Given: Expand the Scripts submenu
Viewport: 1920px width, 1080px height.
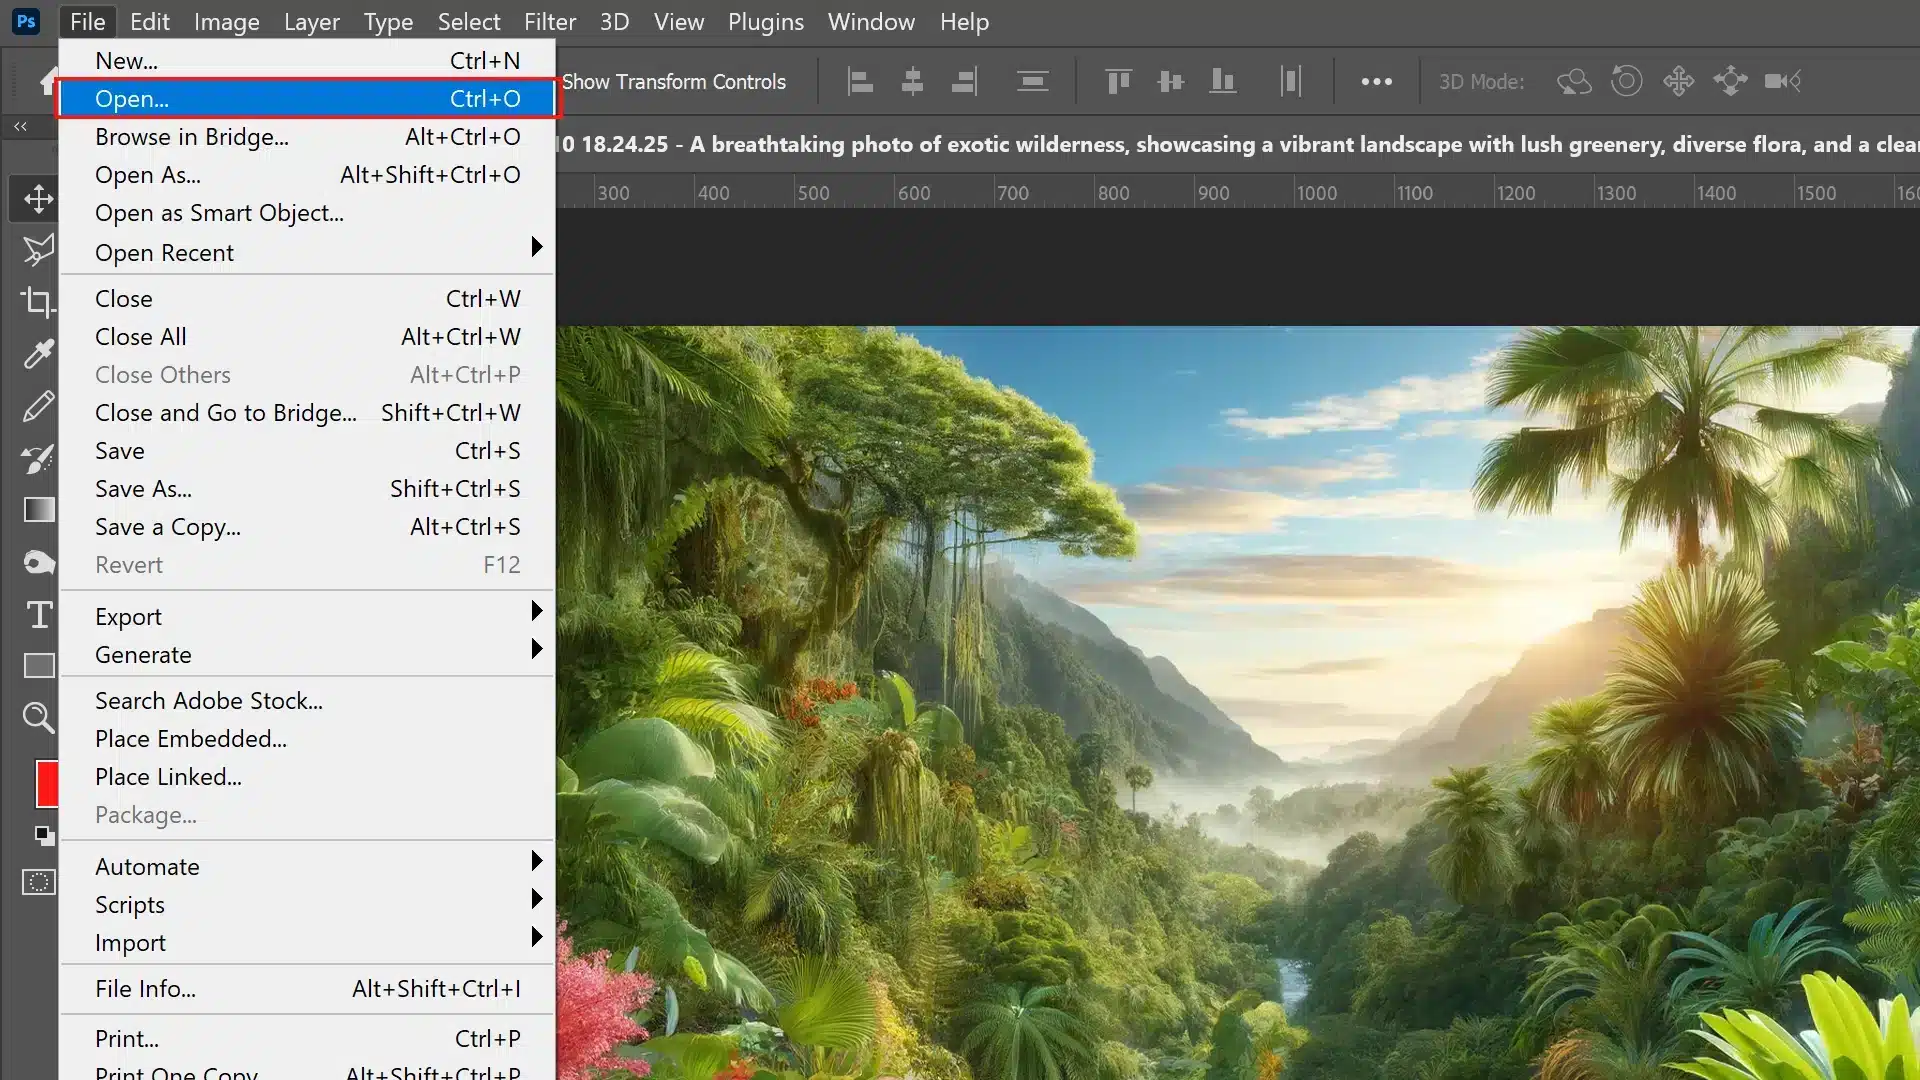Looking at the screenshot, I should click(307, 904).
